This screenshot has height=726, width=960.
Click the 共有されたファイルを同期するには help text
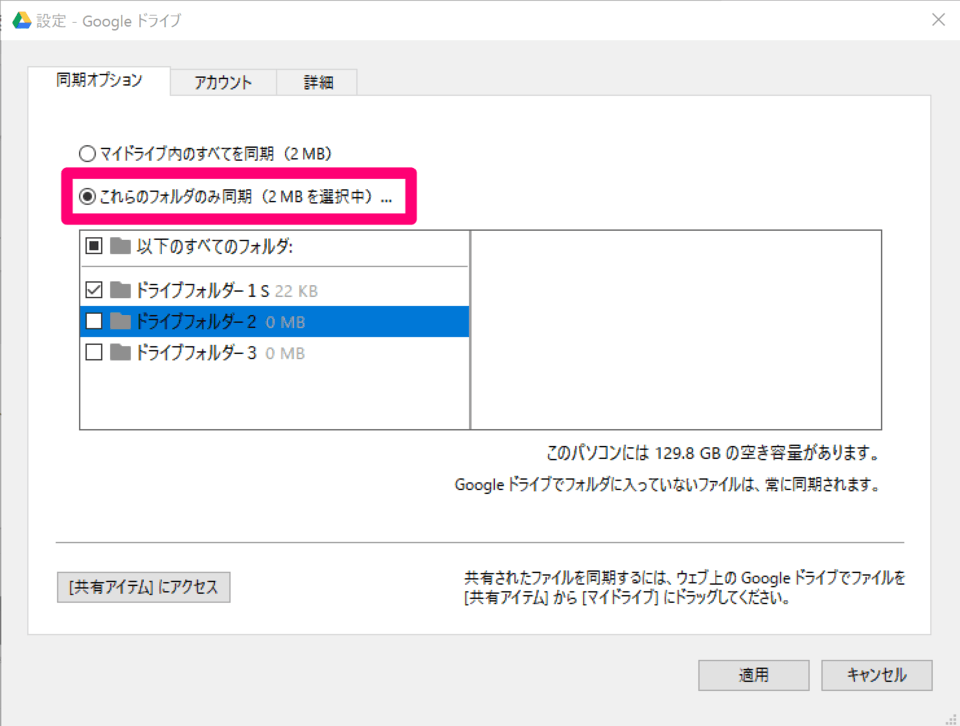click(684, 587)
